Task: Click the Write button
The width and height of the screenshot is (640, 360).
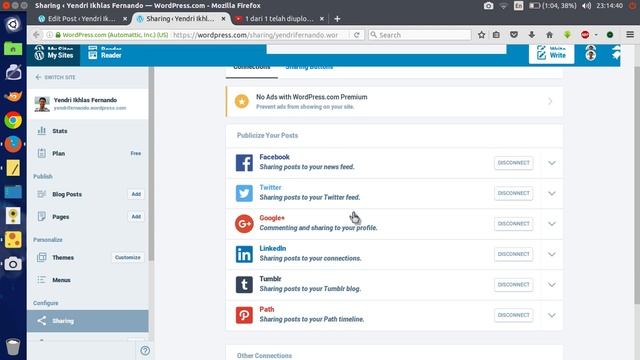Action: [x=551, y=54]
